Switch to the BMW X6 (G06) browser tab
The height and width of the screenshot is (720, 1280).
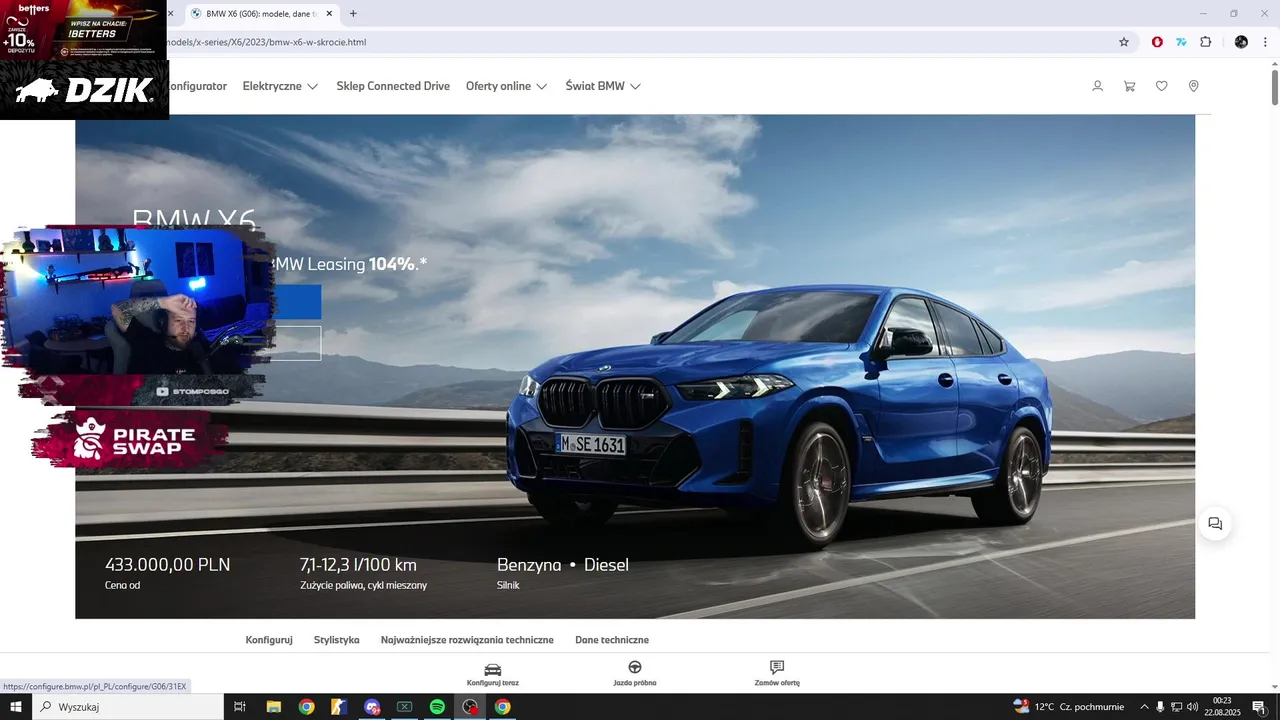tap(260, 14)
